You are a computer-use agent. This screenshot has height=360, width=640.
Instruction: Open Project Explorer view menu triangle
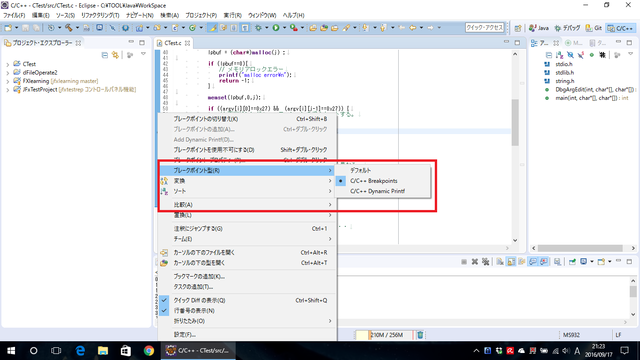coord(143,54)
